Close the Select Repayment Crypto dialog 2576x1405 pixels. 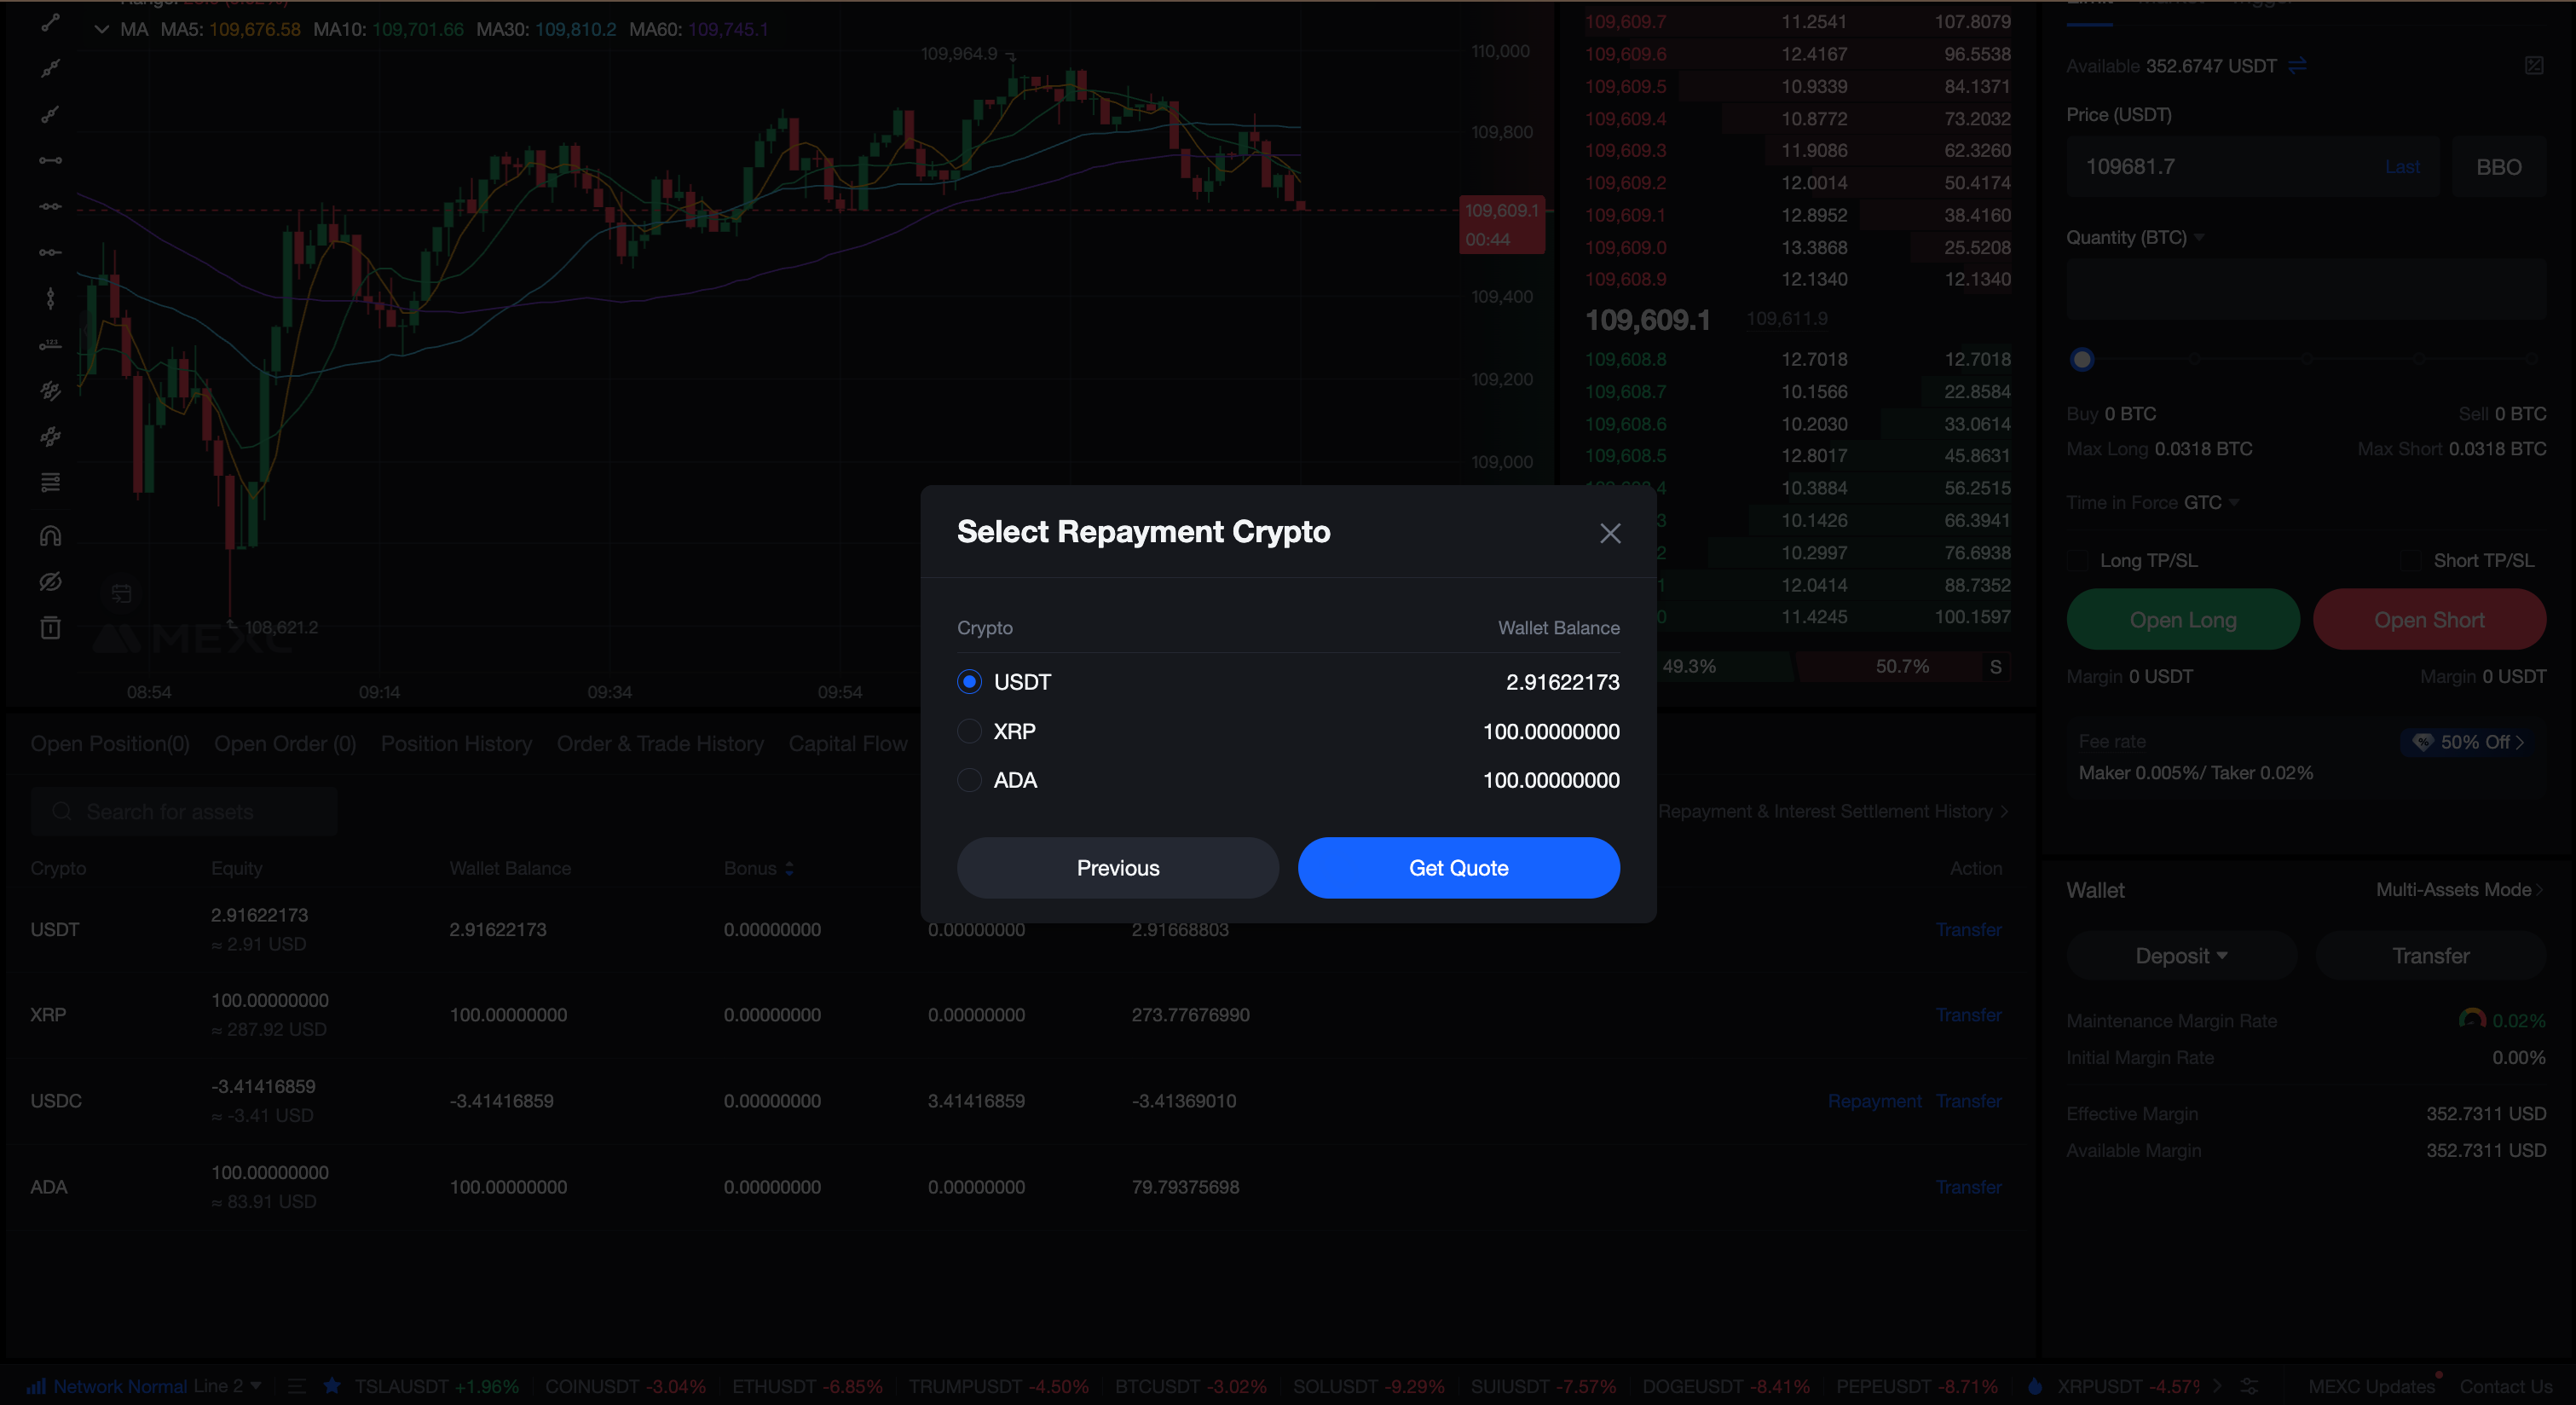(x=1609, y=533)
